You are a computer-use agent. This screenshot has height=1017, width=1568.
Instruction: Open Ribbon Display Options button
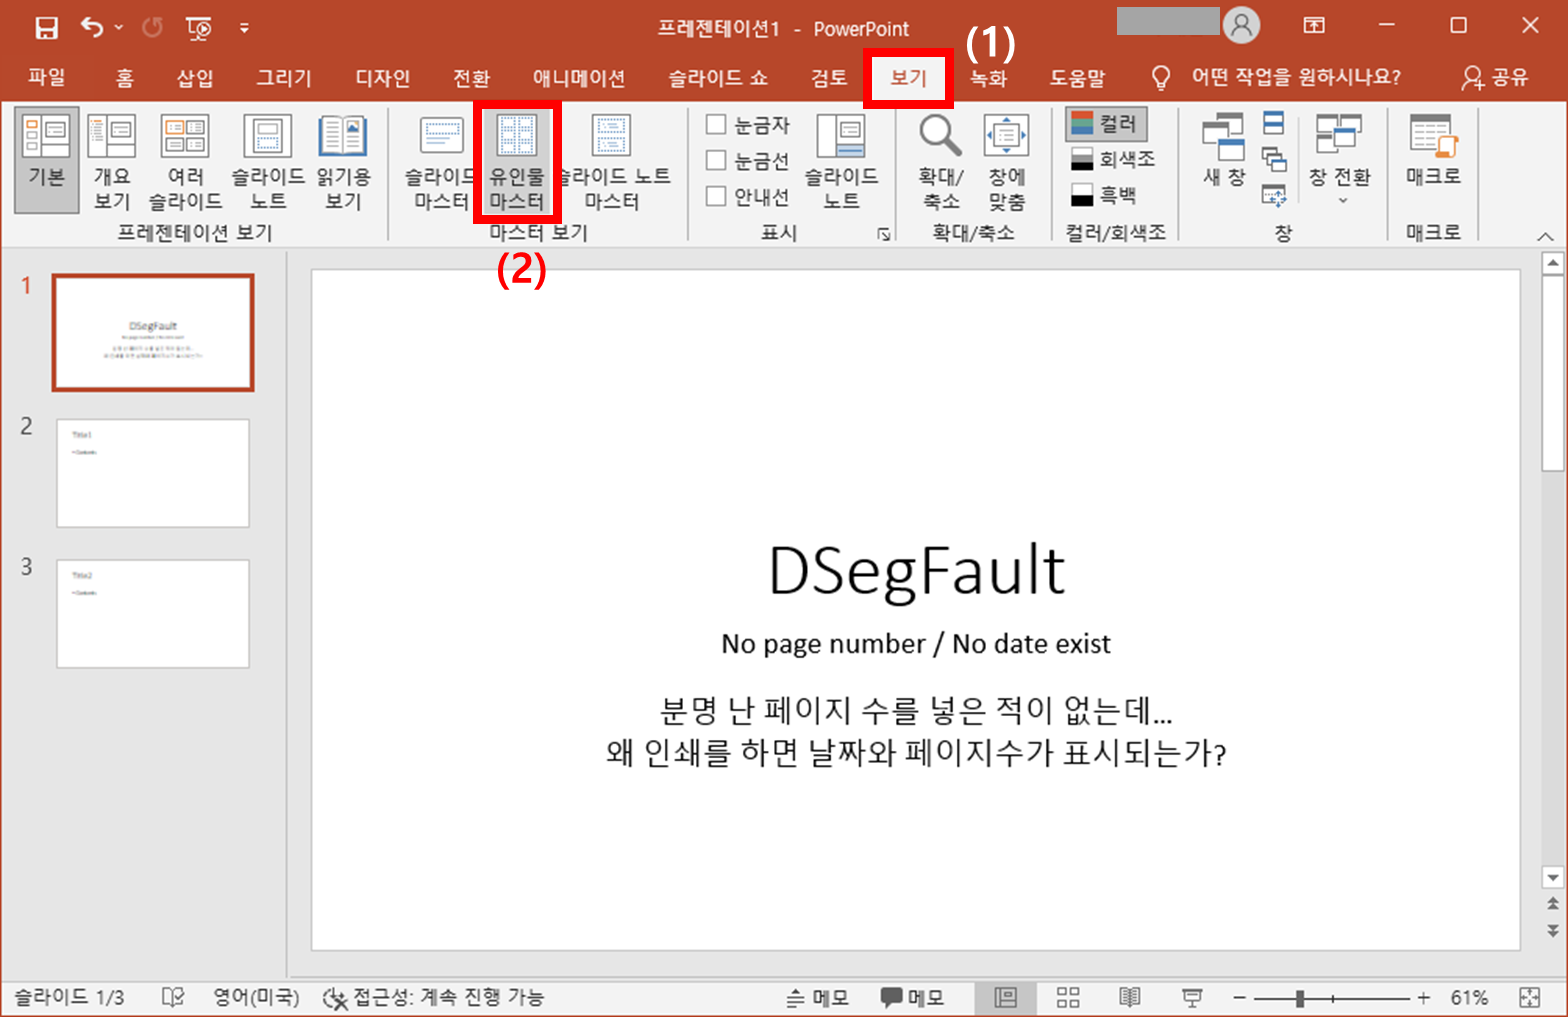tap(1314, 26)
